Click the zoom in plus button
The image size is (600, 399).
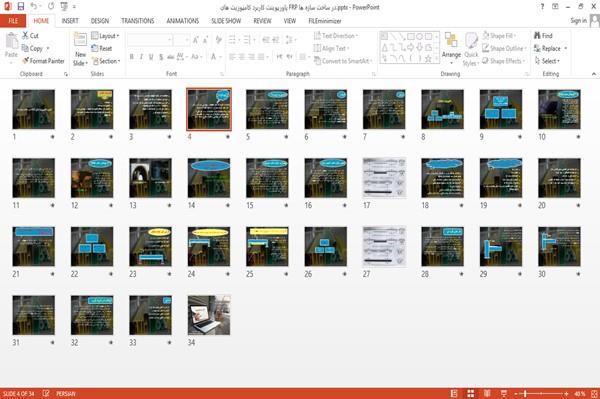[x=566, y=393]
